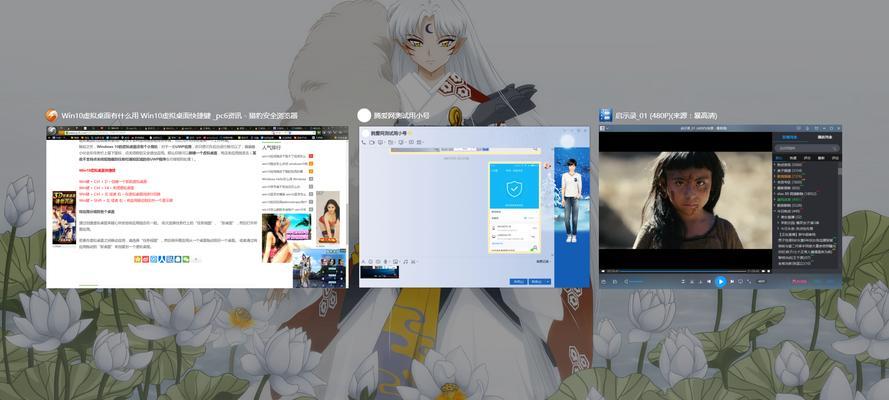Switch to the Liebao browser window thumbnail
Viewport: 889px width, 400px height.
point(196,207)
